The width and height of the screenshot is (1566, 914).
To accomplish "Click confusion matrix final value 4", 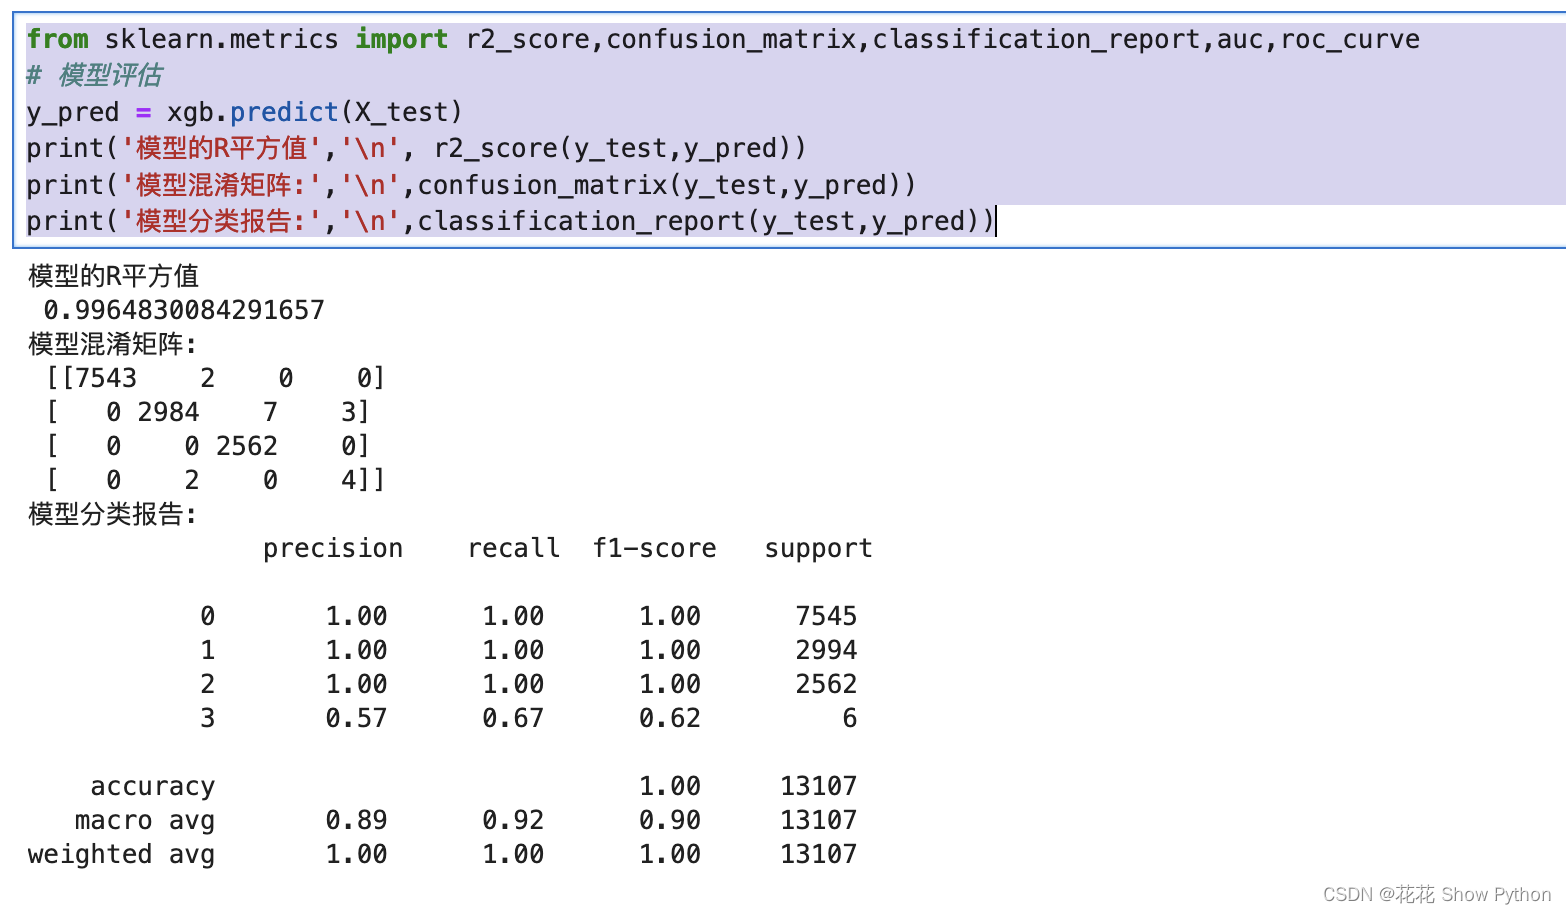I will coord(349,480).
